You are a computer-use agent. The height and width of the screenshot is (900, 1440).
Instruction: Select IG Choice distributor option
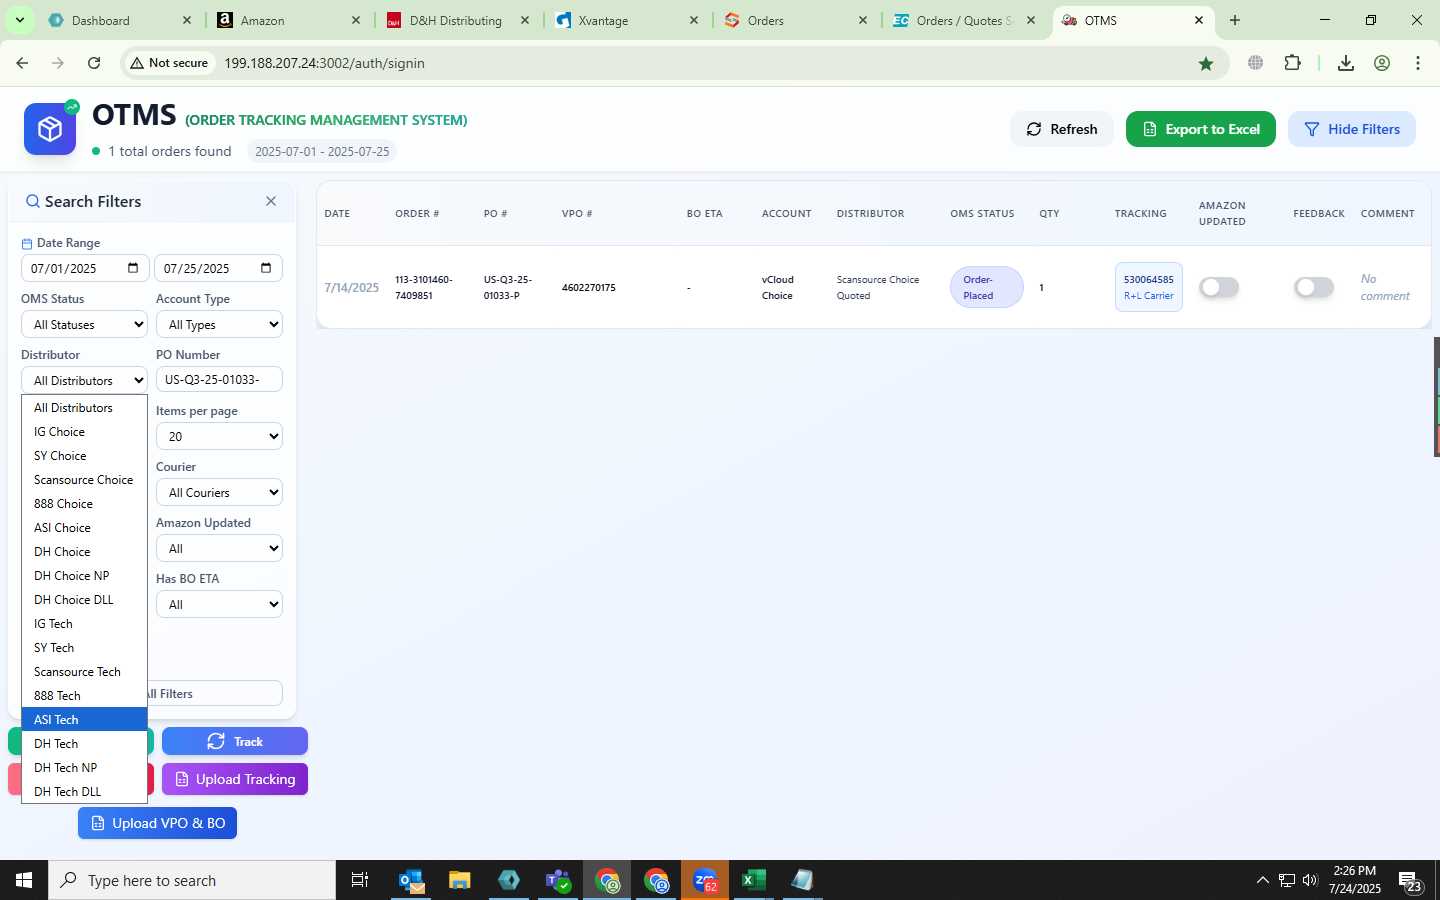point(84,432)
